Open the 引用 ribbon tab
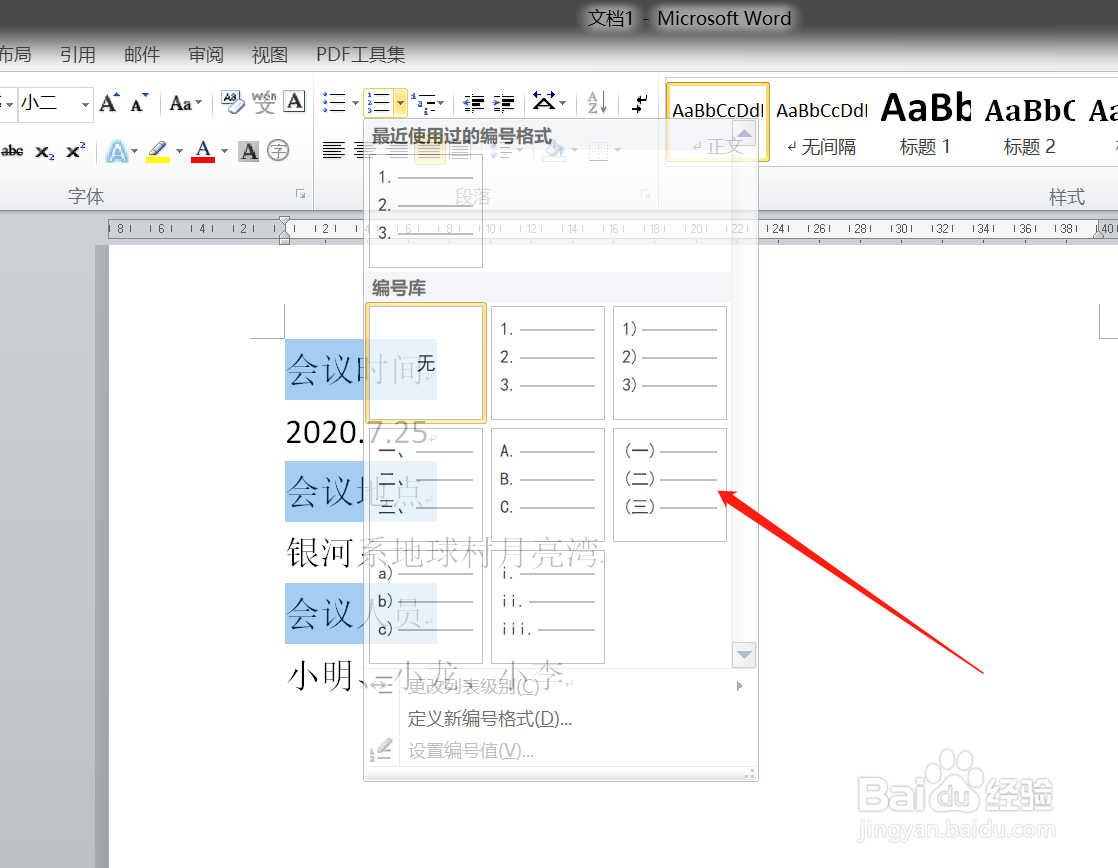Viewport: 1118px width, 868px height. point(78,55)
